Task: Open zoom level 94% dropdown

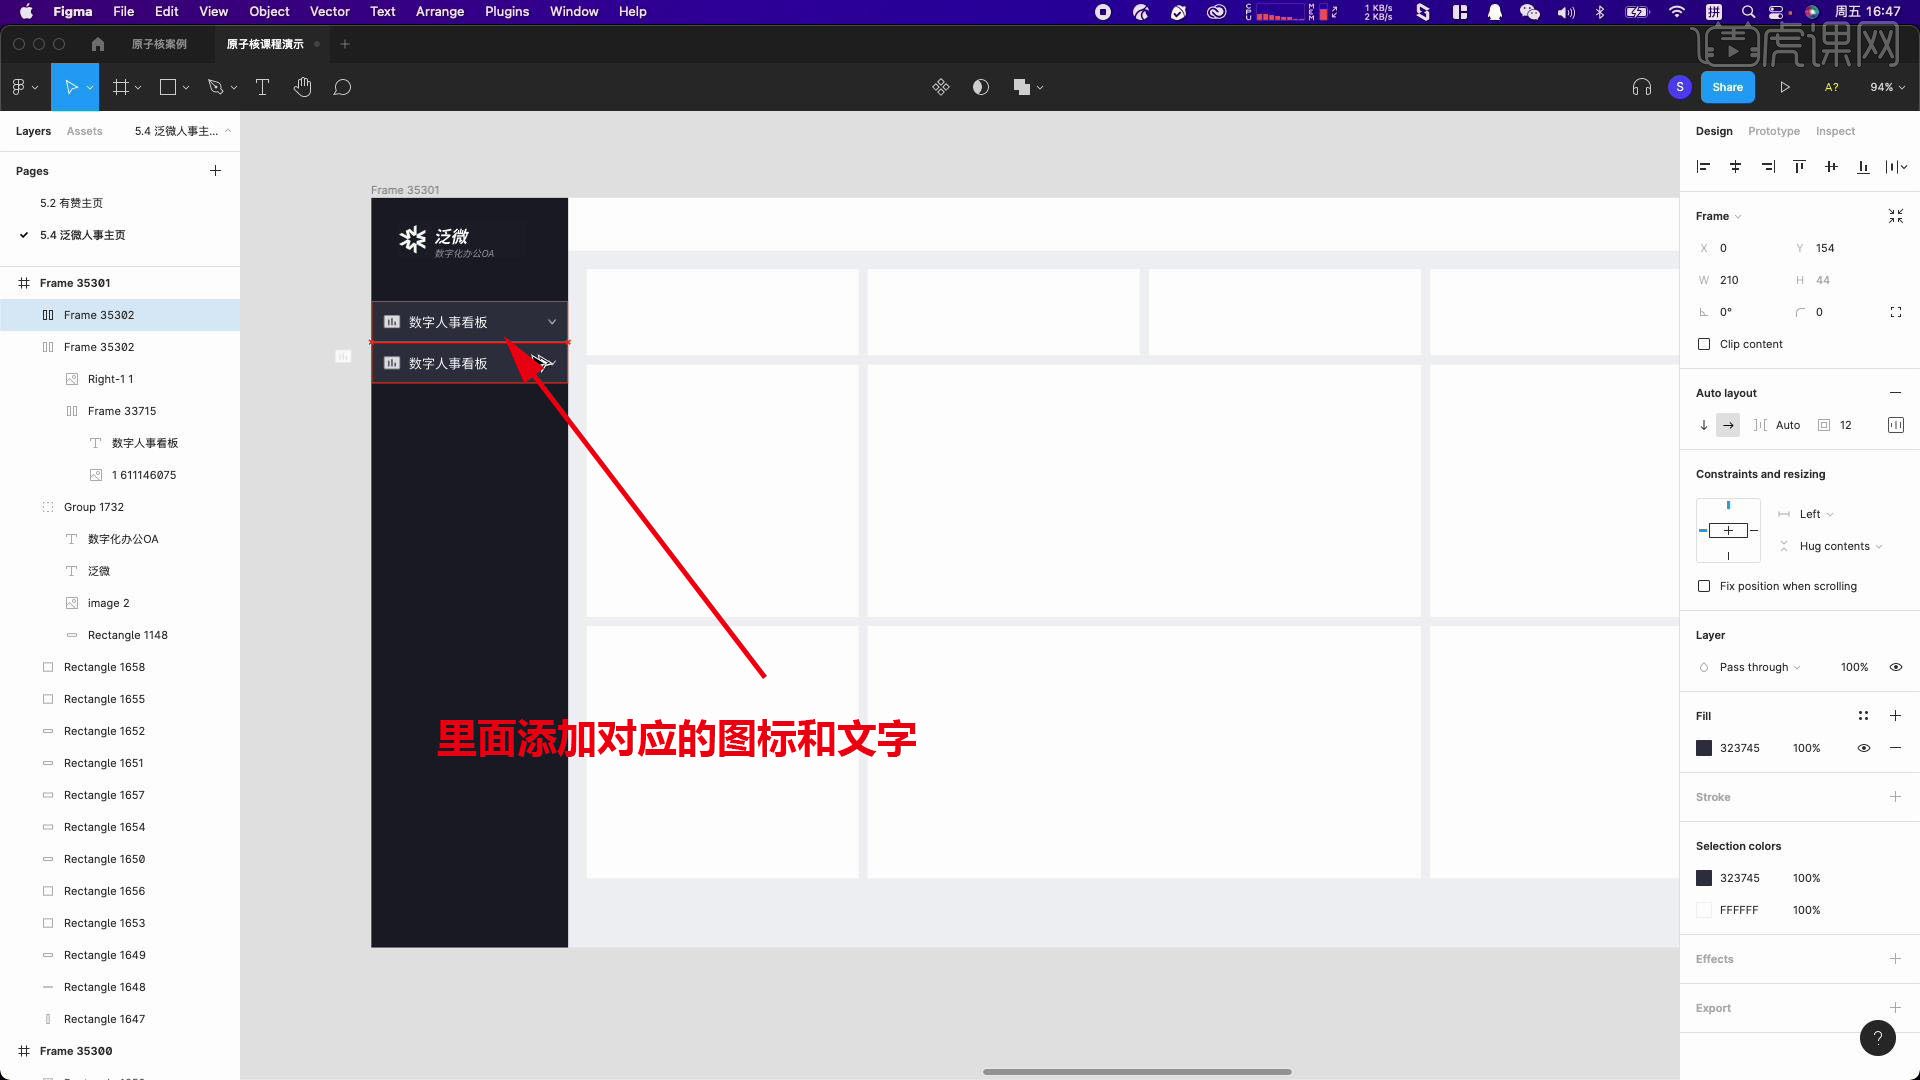Action: (1886, 87)
